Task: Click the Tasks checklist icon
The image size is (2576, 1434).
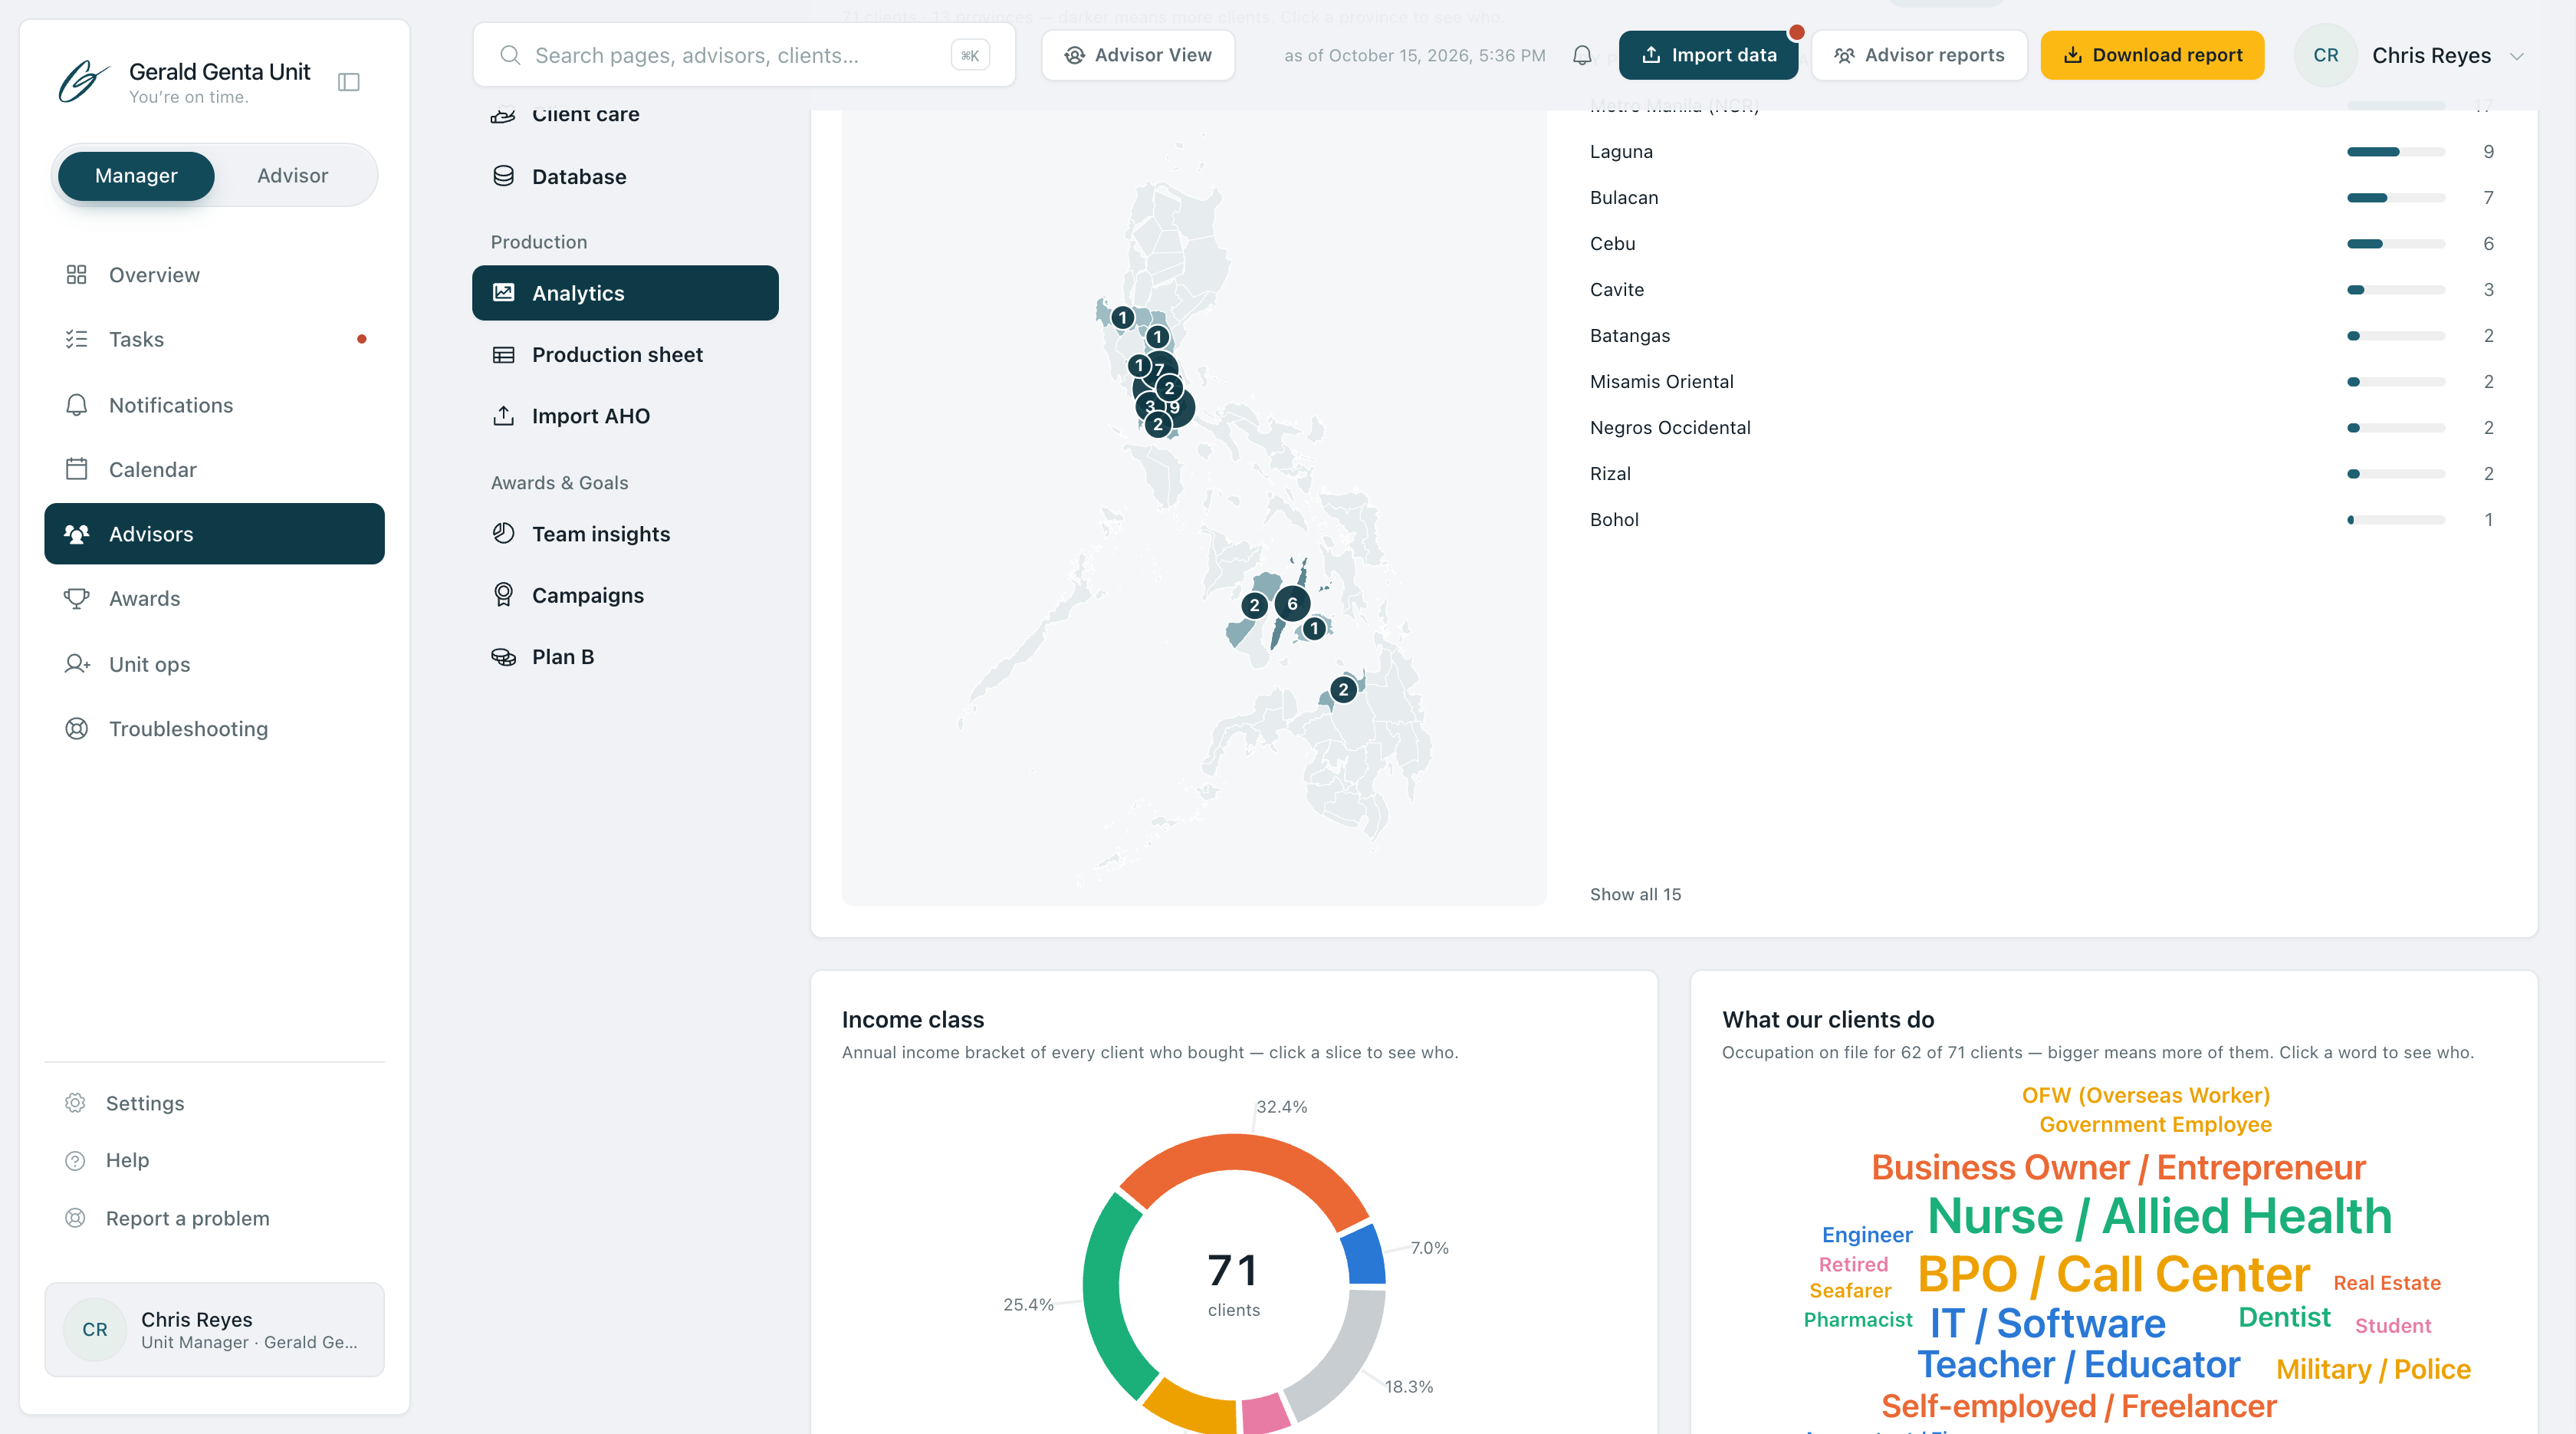Action: pyautogui.click(x=76, y=339)
